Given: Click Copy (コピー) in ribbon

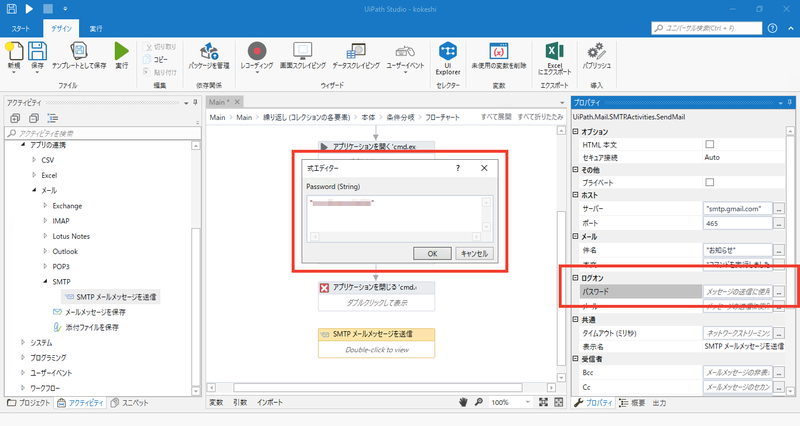Looking at the screenshot, I should coord(156,59).
